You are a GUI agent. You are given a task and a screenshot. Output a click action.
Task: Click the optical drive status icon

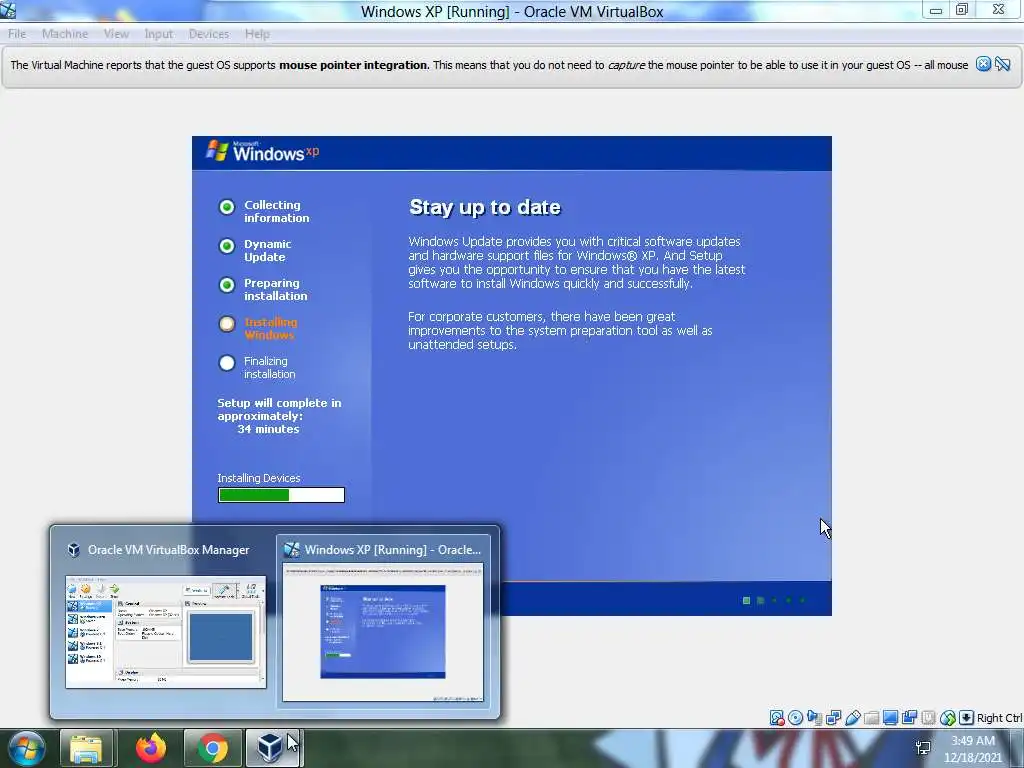point(795,718)
